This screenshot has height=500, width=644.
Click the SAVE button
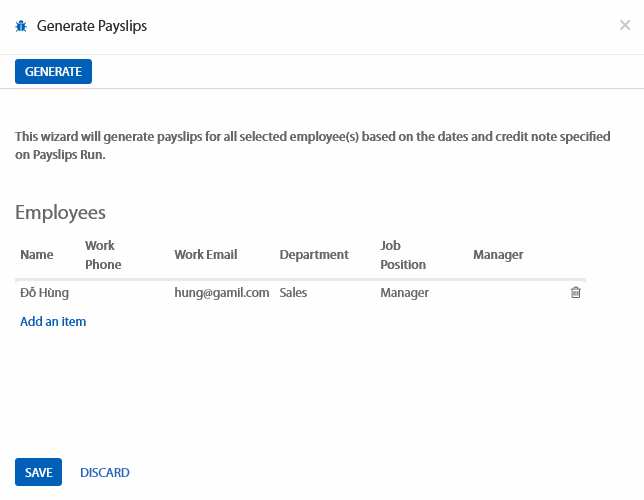[x=38, y=472]
